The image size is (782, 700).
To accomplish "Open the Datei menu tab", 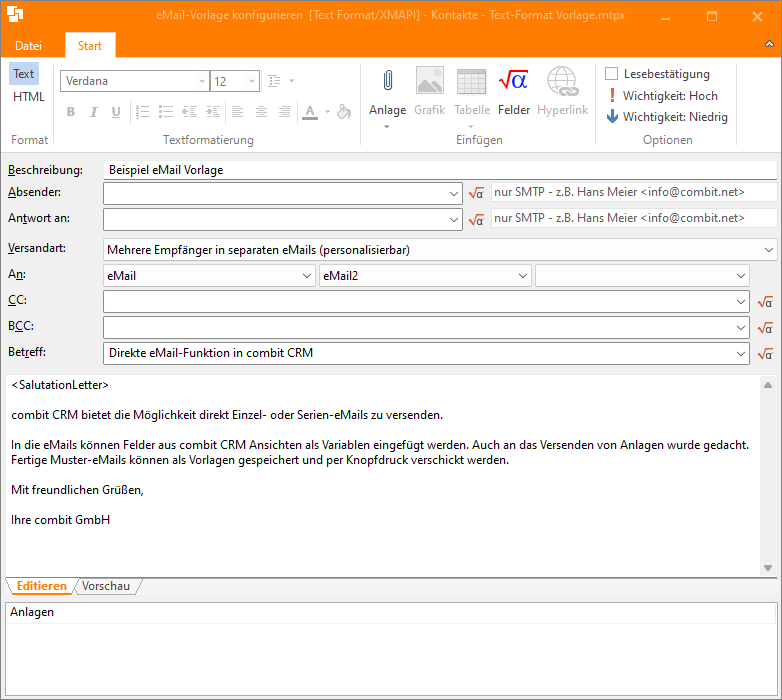I will click(28, 46).
